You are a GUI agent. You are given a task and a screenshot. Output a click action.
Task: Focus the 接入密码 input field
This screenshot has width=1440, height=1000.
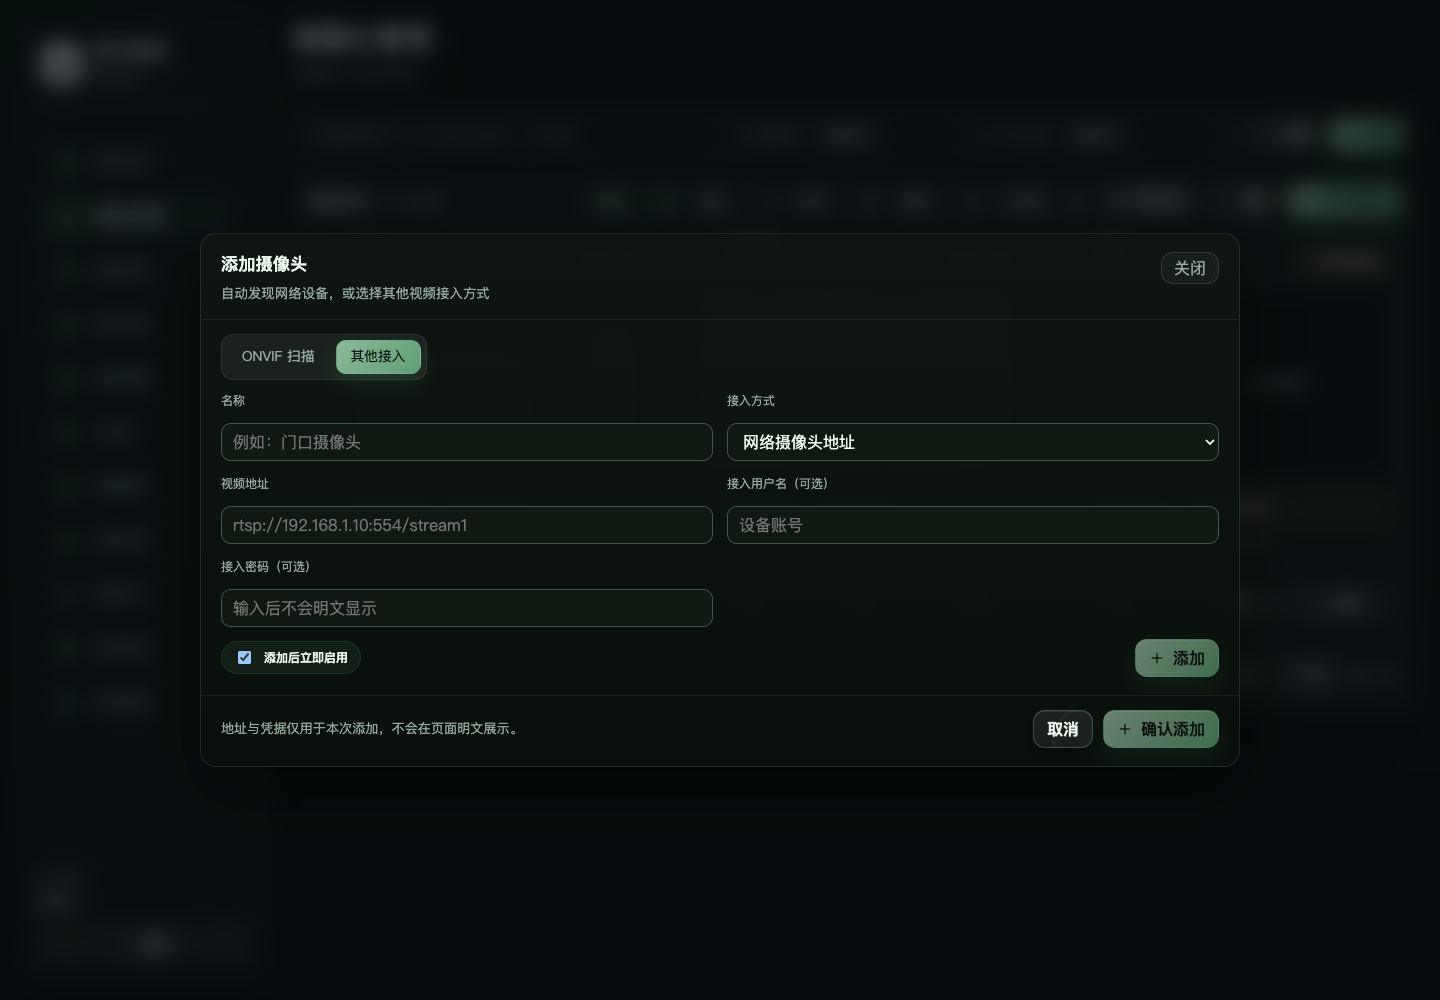coord(467,608)
